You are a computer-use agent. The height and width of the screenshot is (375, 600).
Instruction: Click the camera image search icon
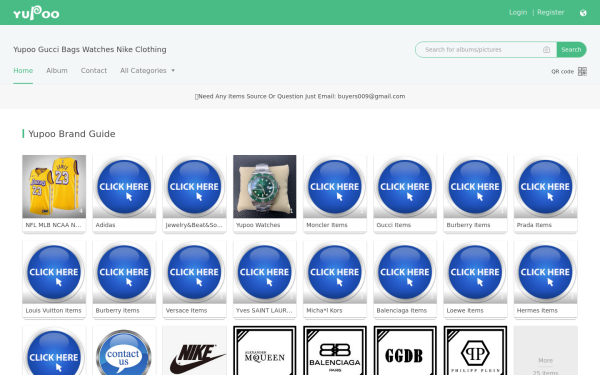546,50
